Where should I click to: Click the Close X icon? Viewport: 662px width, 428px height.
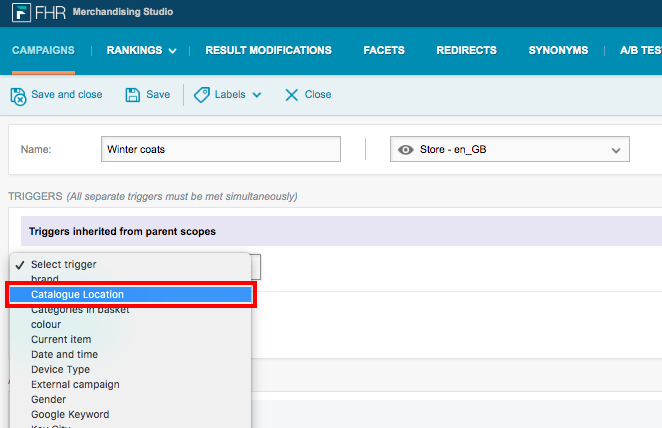[291, 95]
